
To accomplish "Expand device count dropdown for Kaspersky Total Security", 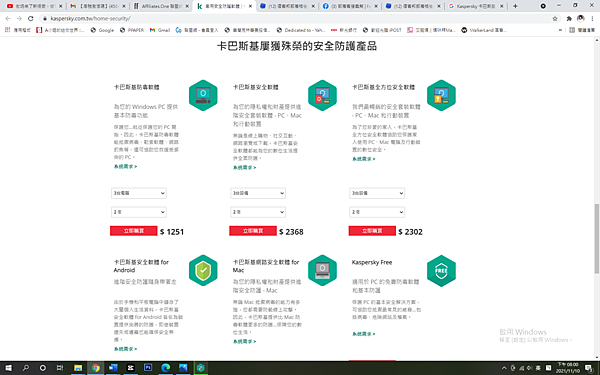I will [x=377, y=193].
